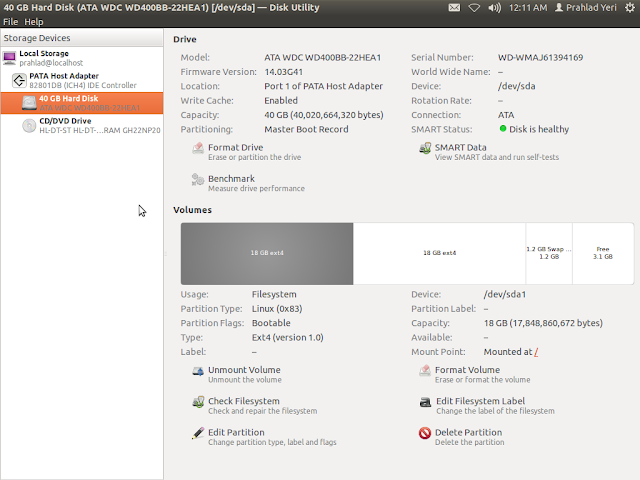Click the Unmount Volume icon
Image resolution: width=640 pixels, height=480 pixels.
click(197, 374)
